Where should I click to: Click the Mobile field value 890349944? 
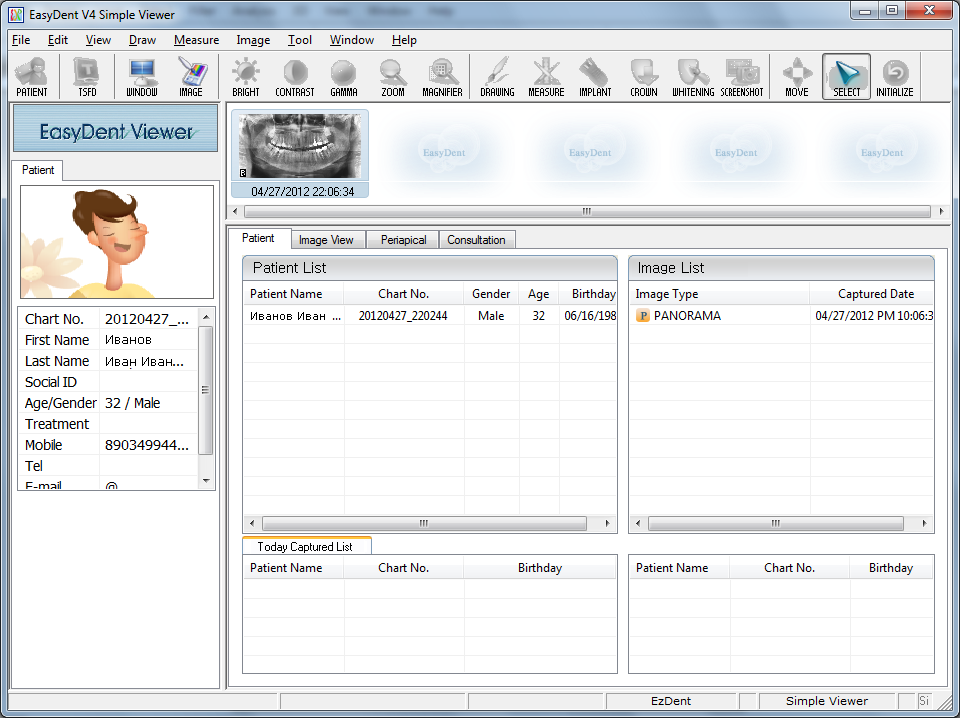(x=147, y=445)
